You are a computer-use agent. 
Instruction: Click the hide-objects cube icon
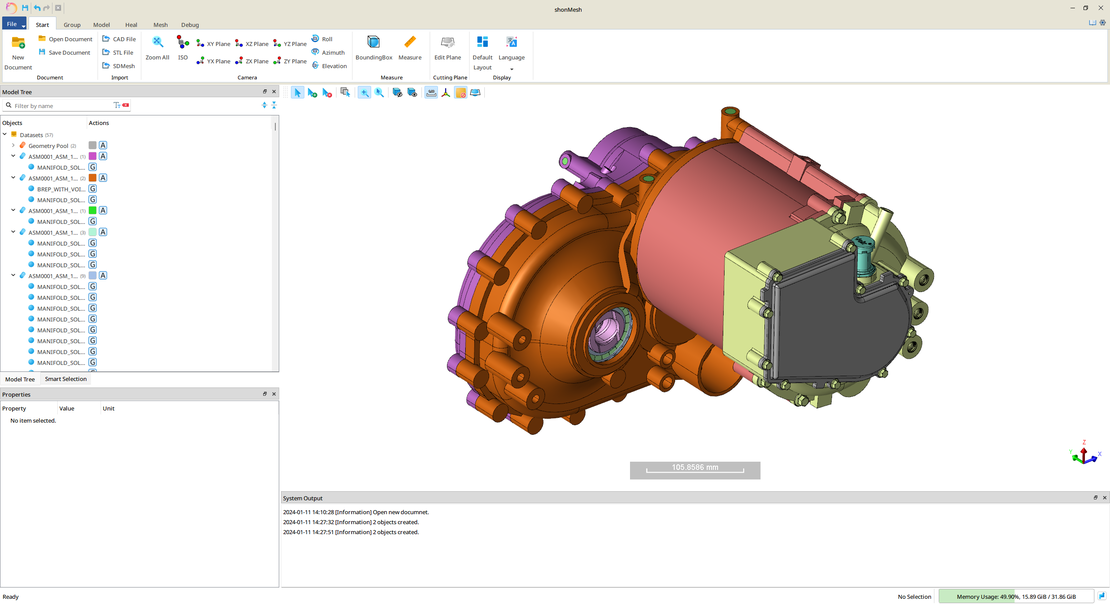[x=397, y=93]
